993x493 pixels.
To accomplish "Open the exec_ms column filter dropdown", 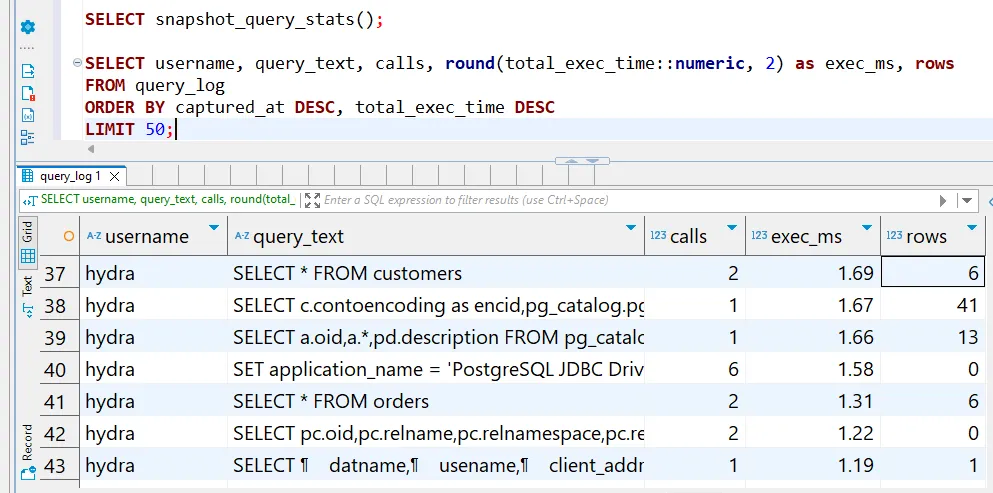I will pos(867,227).
